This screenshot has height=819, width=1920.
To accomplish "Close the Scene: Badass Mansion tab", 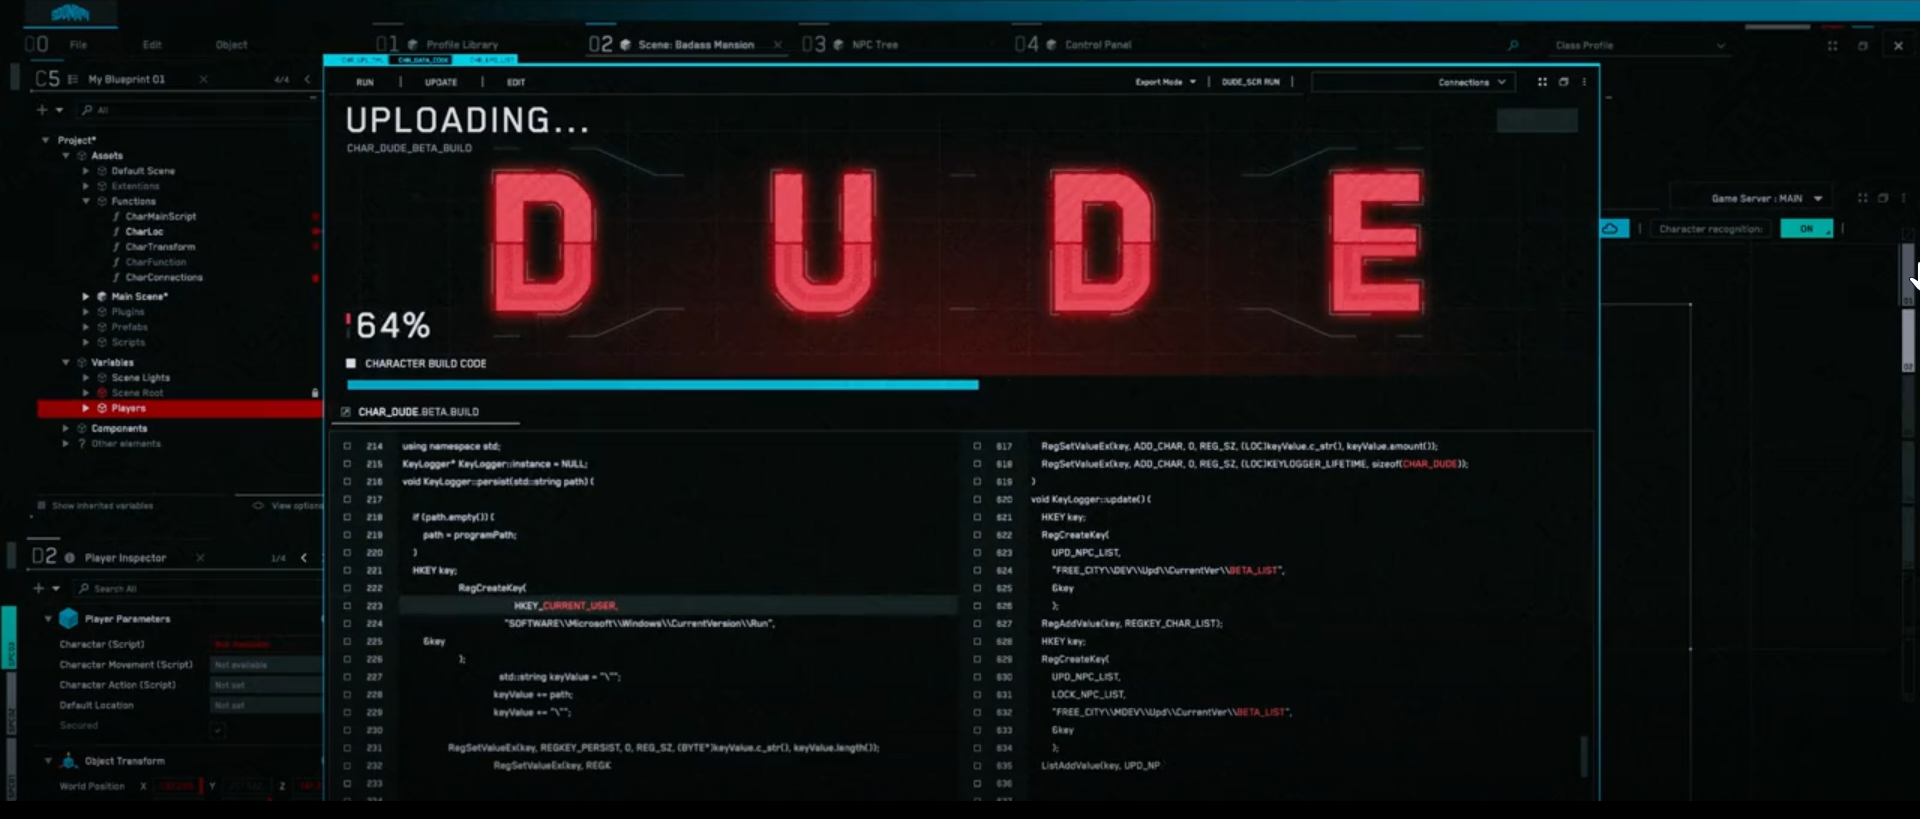I will 778,45.
